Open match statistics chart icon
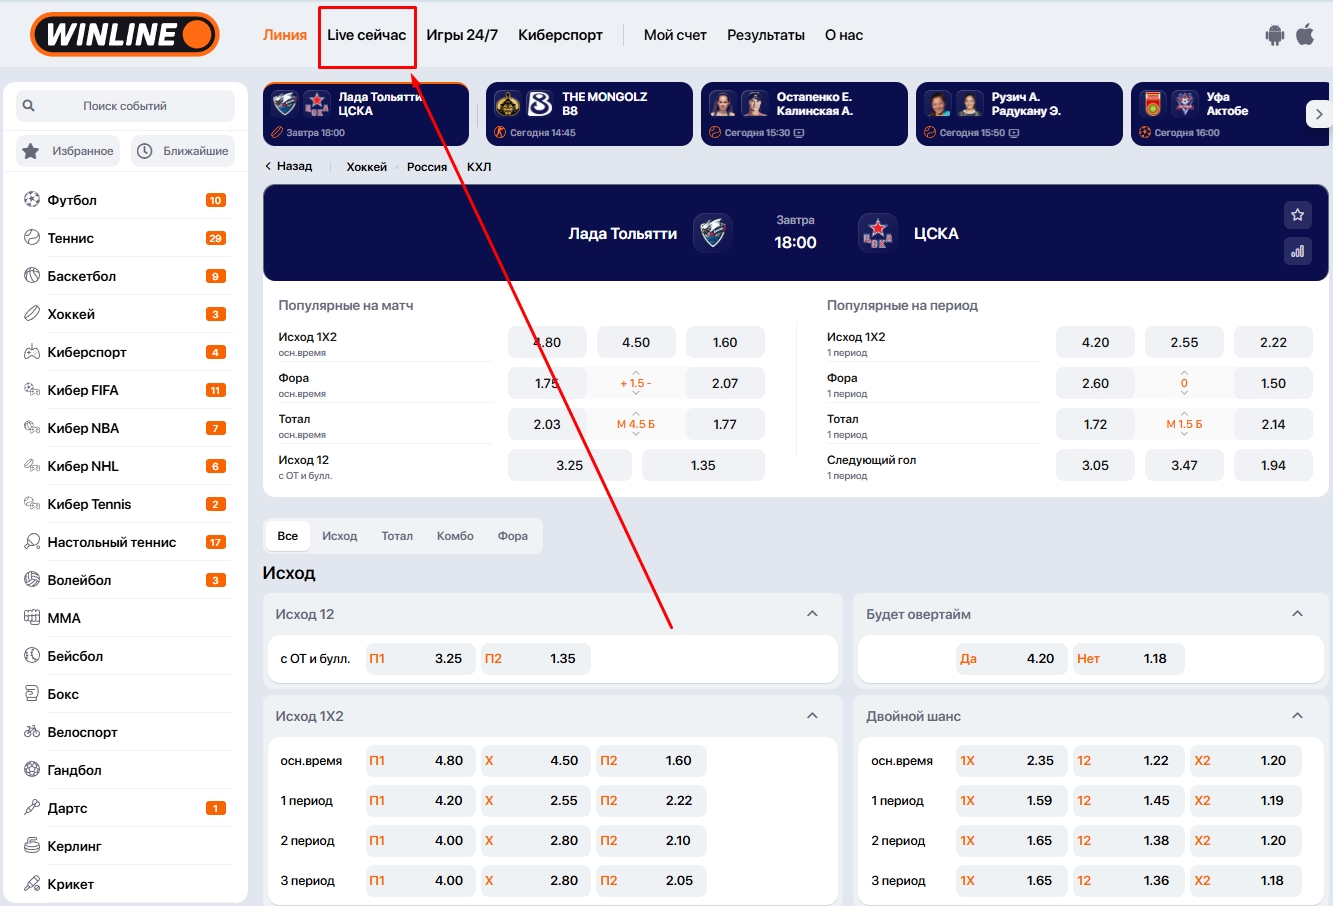 point(1297,252)
